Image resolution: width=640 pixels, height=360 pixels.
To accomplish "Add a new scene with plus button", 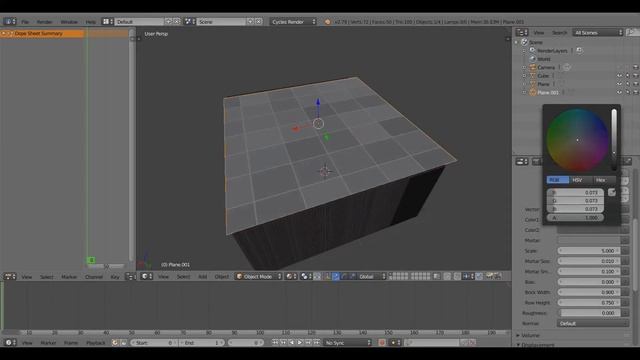I will tap(250, 21).
